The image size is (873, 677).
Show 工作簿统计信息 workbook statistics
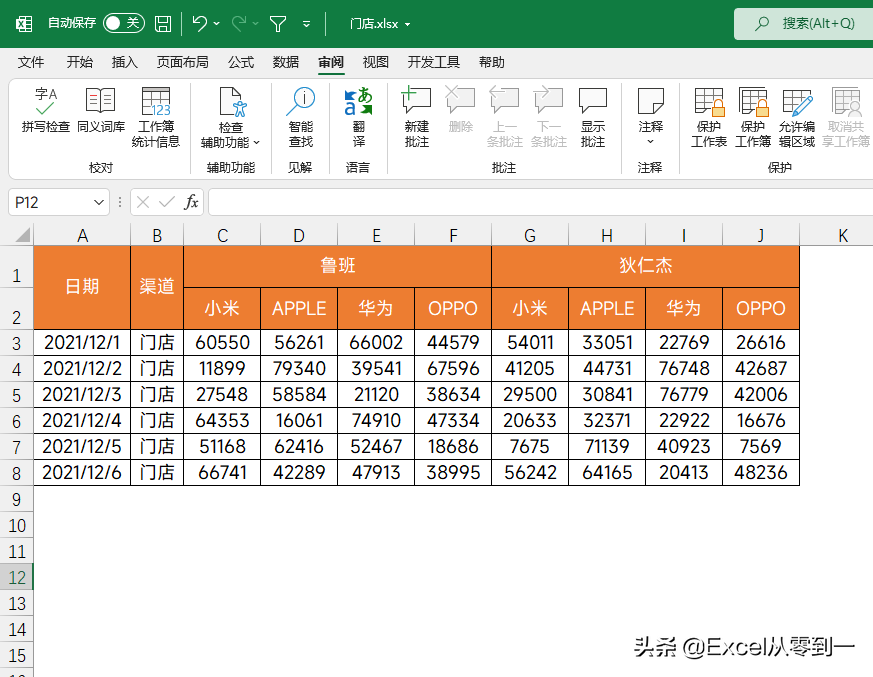click(x=156, y=117)
